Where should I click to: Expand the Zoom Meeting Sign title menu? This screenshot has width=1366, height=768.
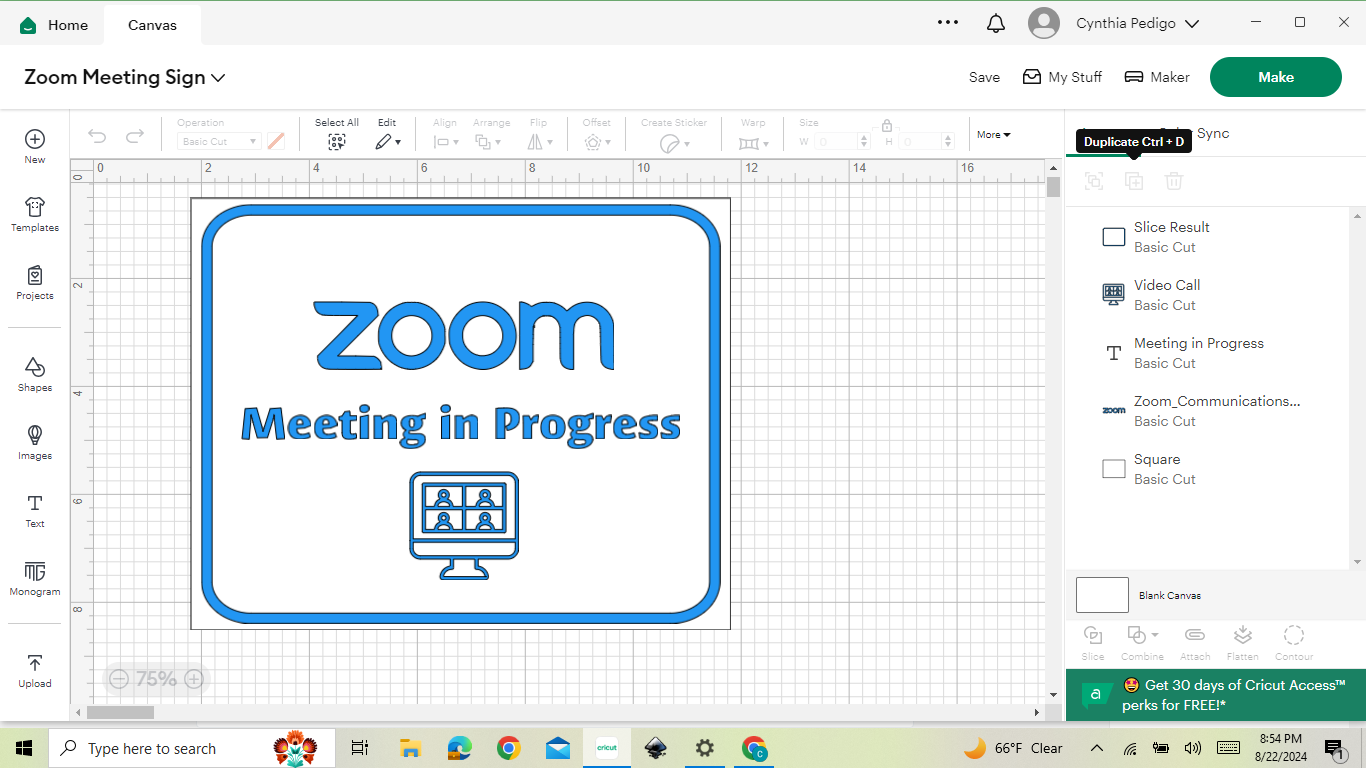pyautogui.click(x=219, y=78)
